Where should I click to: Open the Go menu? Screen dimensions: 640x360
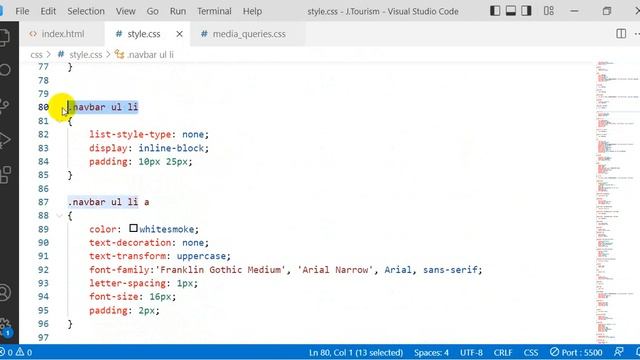click(x=152, y=11)
